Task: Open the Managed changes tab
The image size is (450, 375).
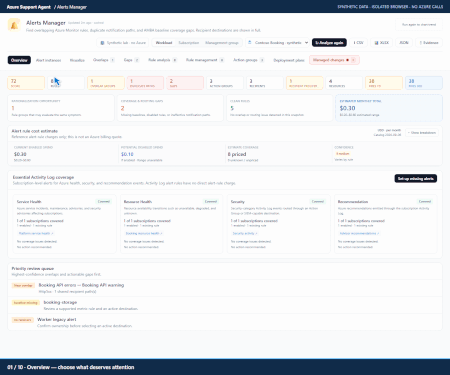Action: click(334, 60)
